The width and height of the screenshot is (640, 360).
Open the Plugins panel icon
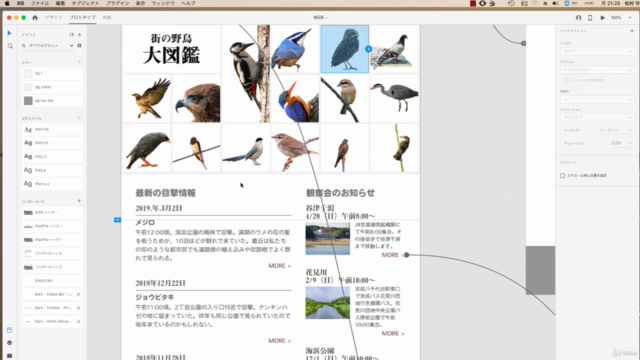pos(9,356)
